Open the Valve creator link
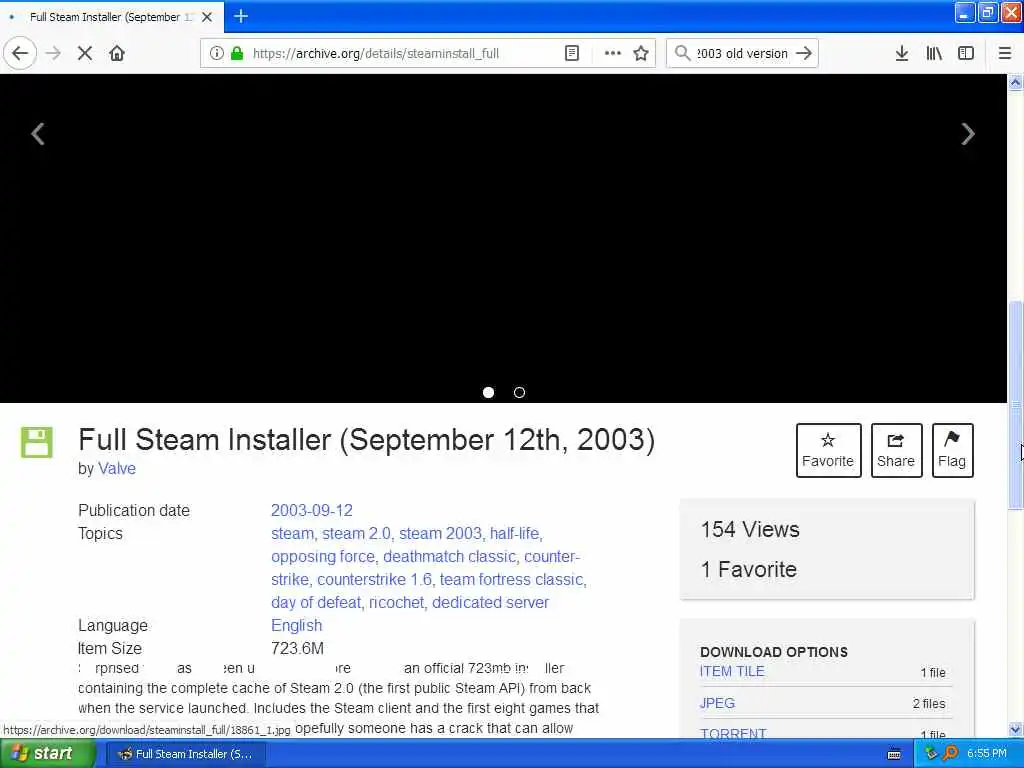 [x=117, y=468]
